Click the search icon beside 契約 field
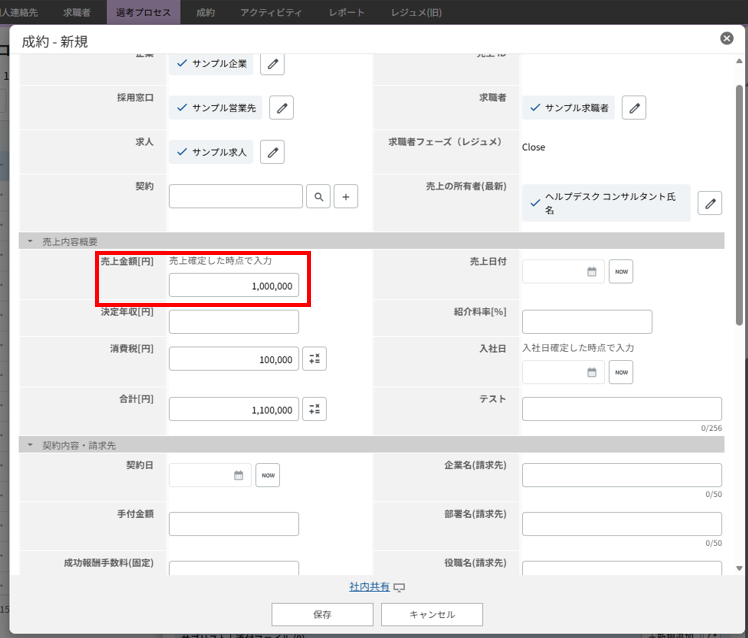This screenshot has width=748, height=638. 318,197
